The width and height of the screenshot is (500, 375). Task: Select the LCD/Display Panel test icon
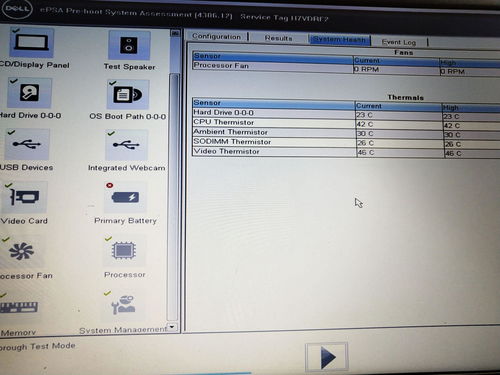pos(31,43)
